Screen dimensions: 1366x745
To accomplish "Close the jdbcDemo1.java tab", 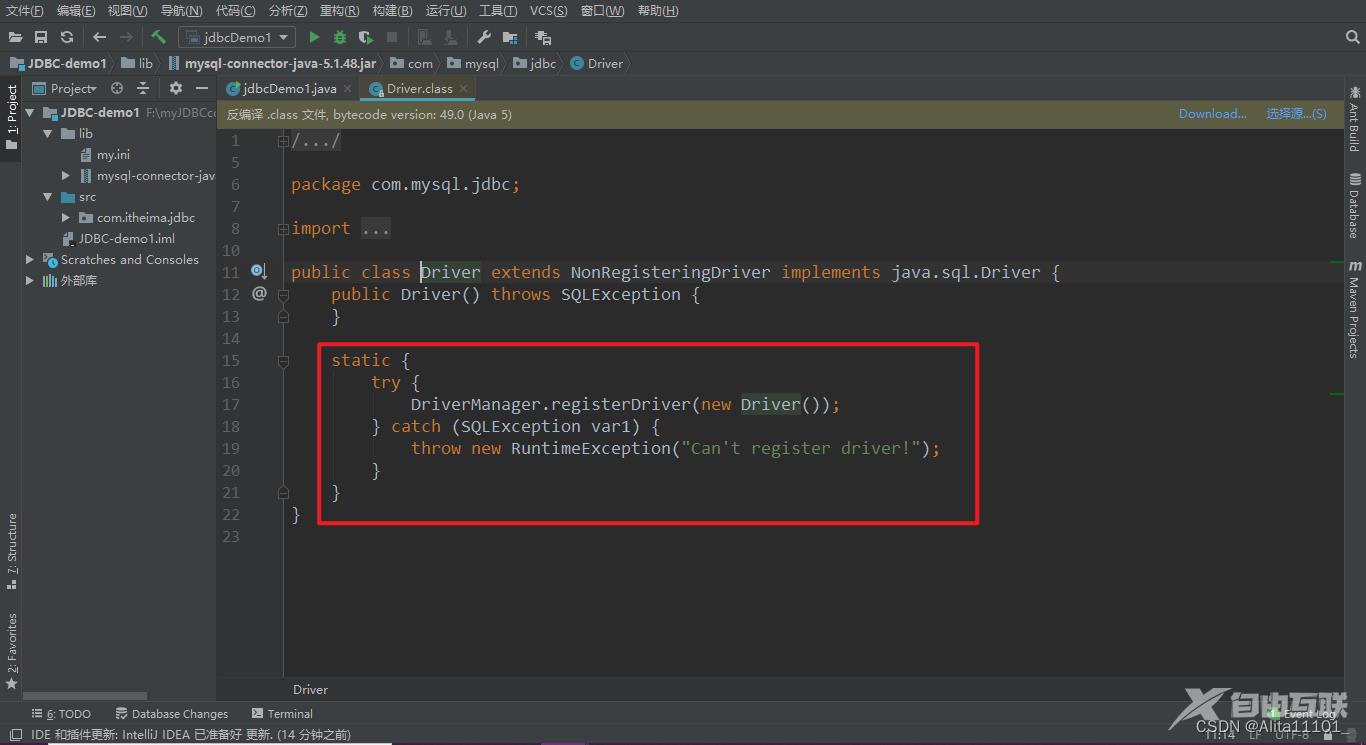I will point(348,89).
